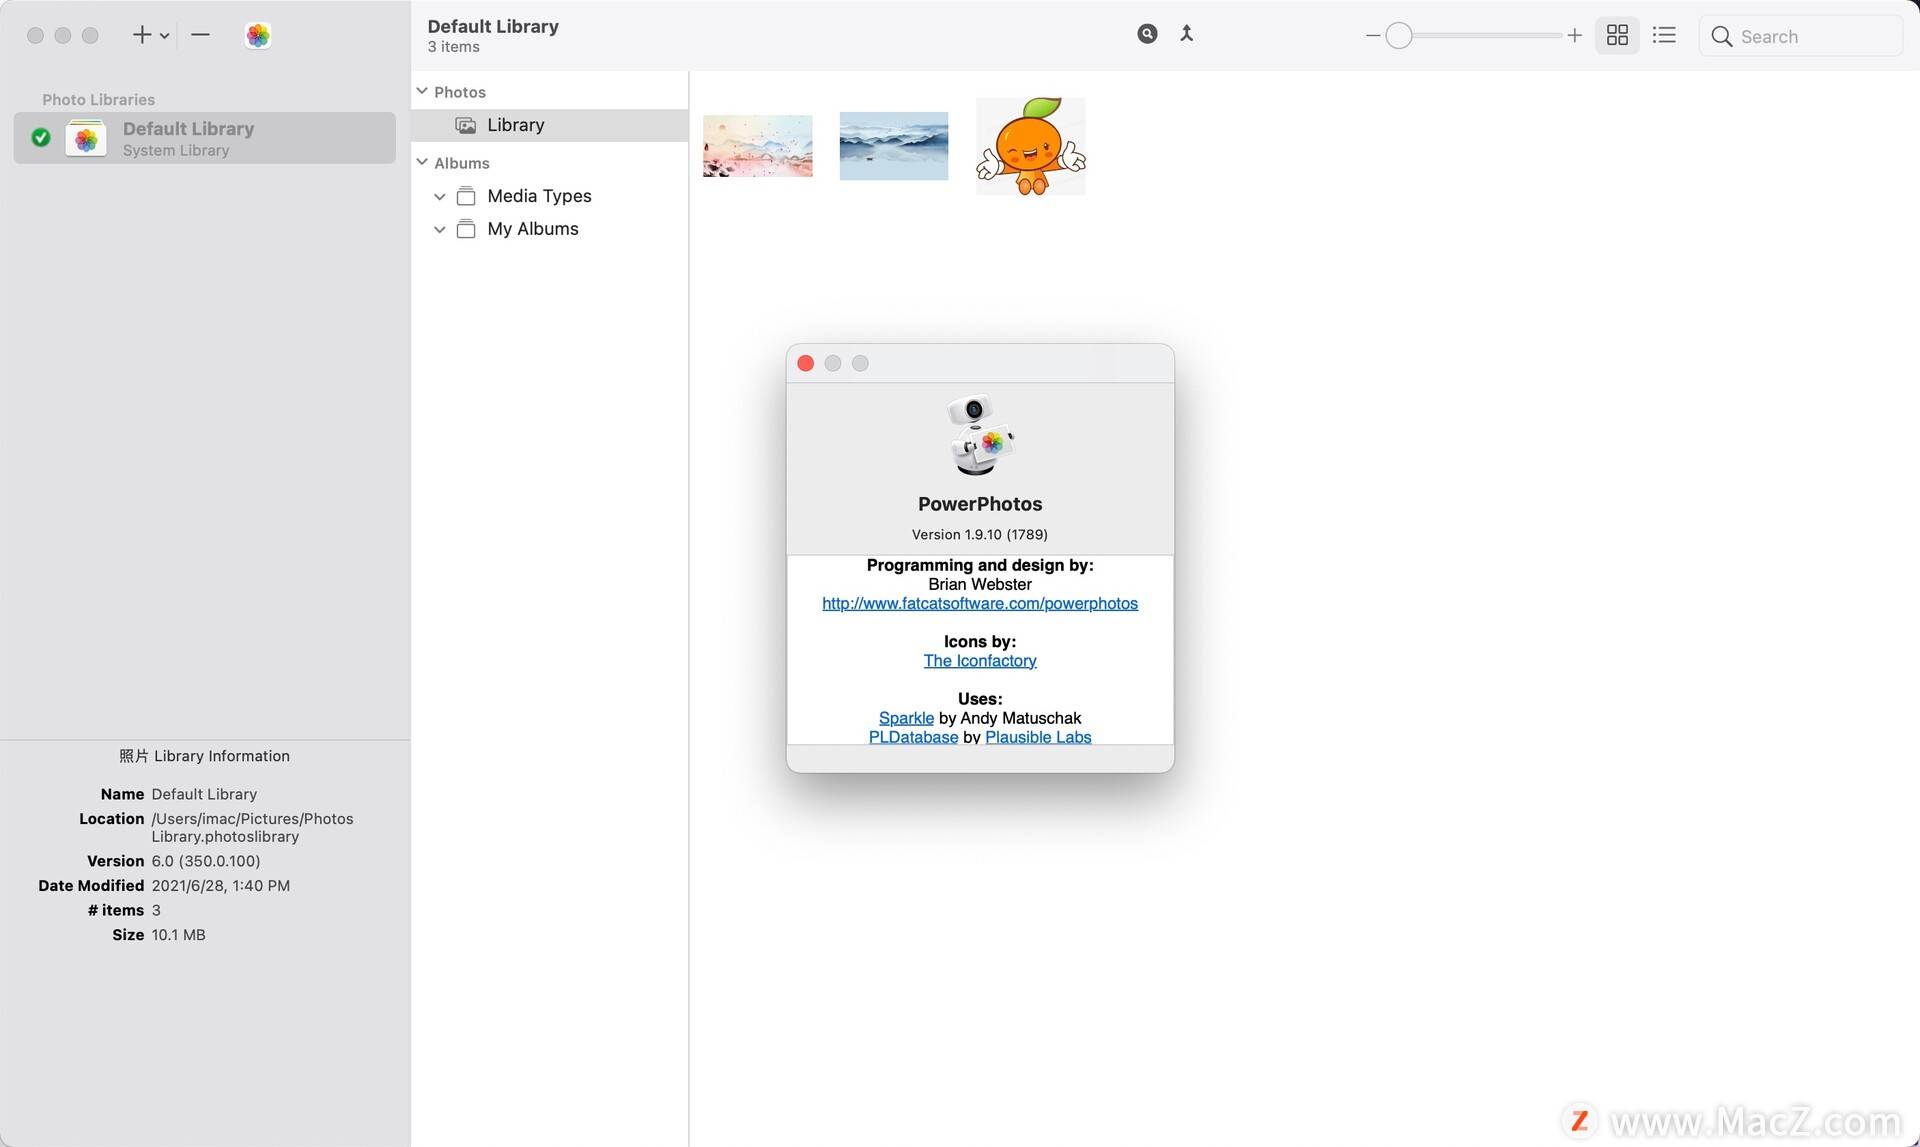The width and height of the screenshot is (1920, 1147).
Task: Click the find duplicates toolbar icon
Action: coord(1147,34)
